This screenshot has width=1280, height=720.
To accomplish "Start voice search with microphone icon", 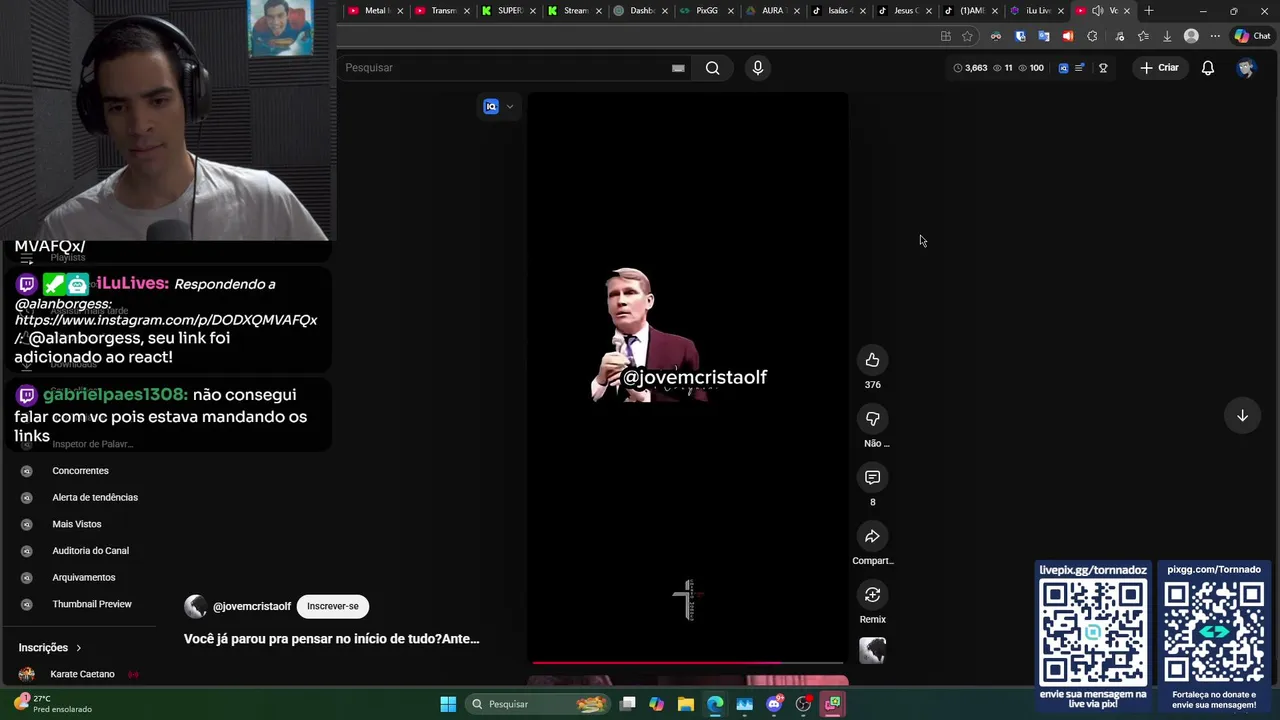I will pyautogui.click(x=757, y=68).
